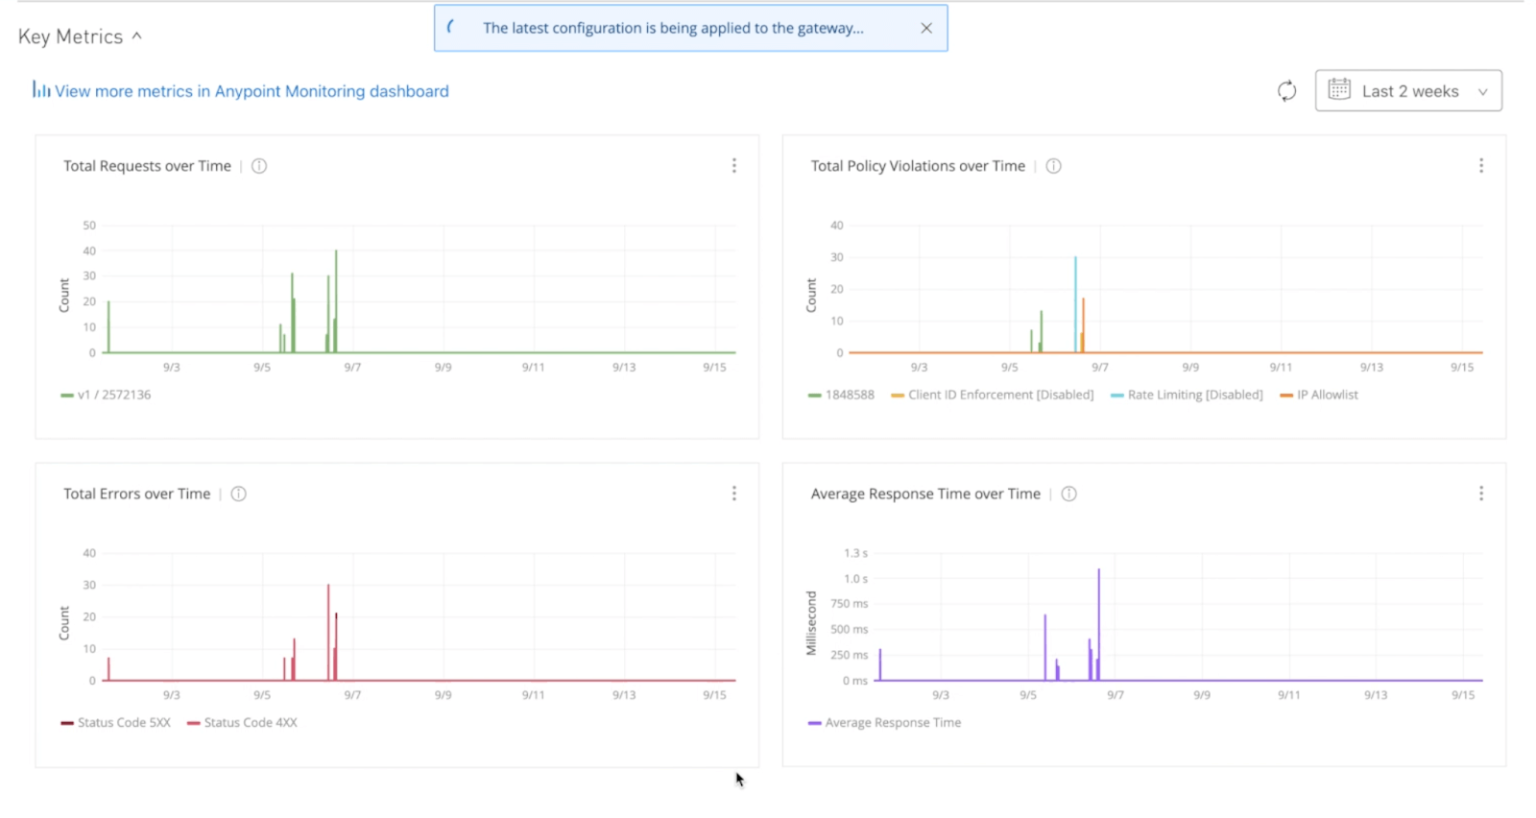Show info for Average Response Time chart
This screenshot has height=818, width=1536.
click(1069, 494)
